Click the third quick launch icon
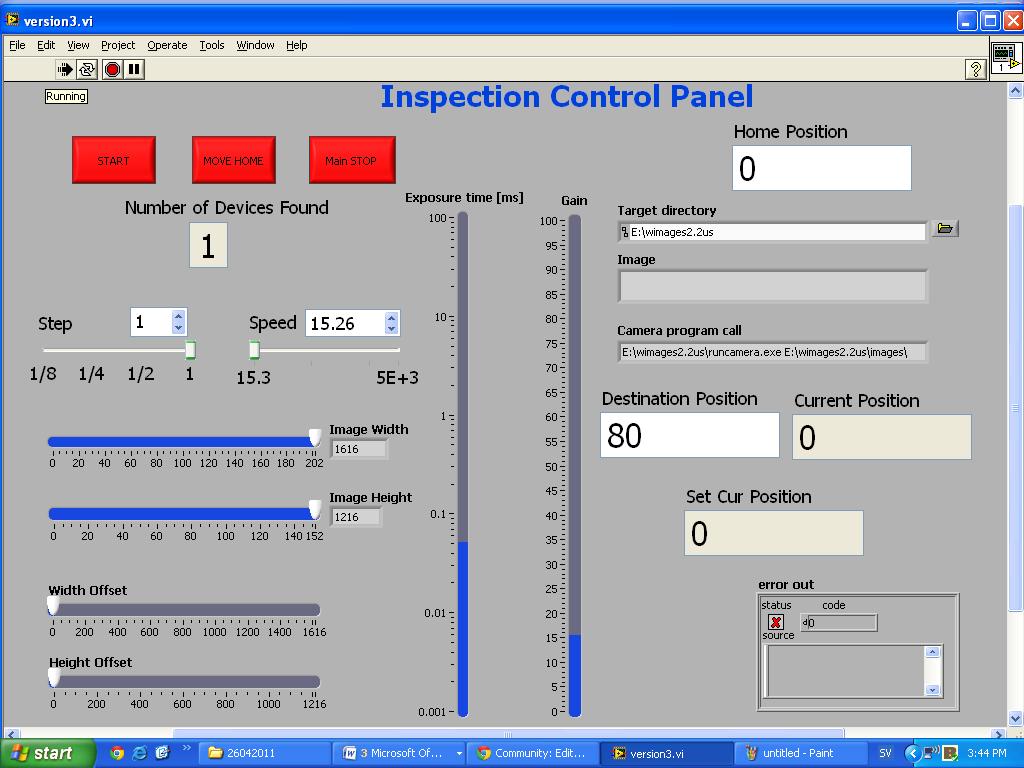The height and width of the screenshot is (768, 1024). tap(162, 753)
